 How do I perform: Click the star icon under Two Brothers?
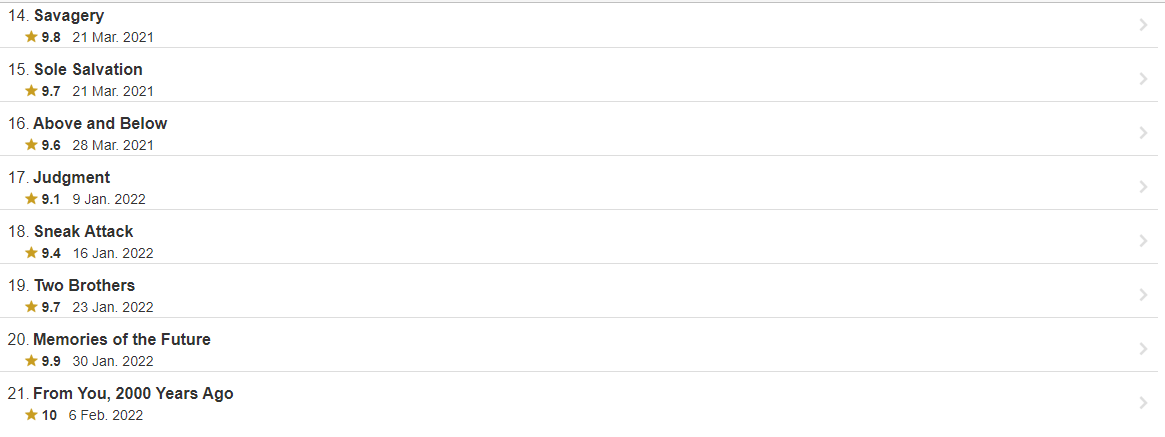coord(31,307)
